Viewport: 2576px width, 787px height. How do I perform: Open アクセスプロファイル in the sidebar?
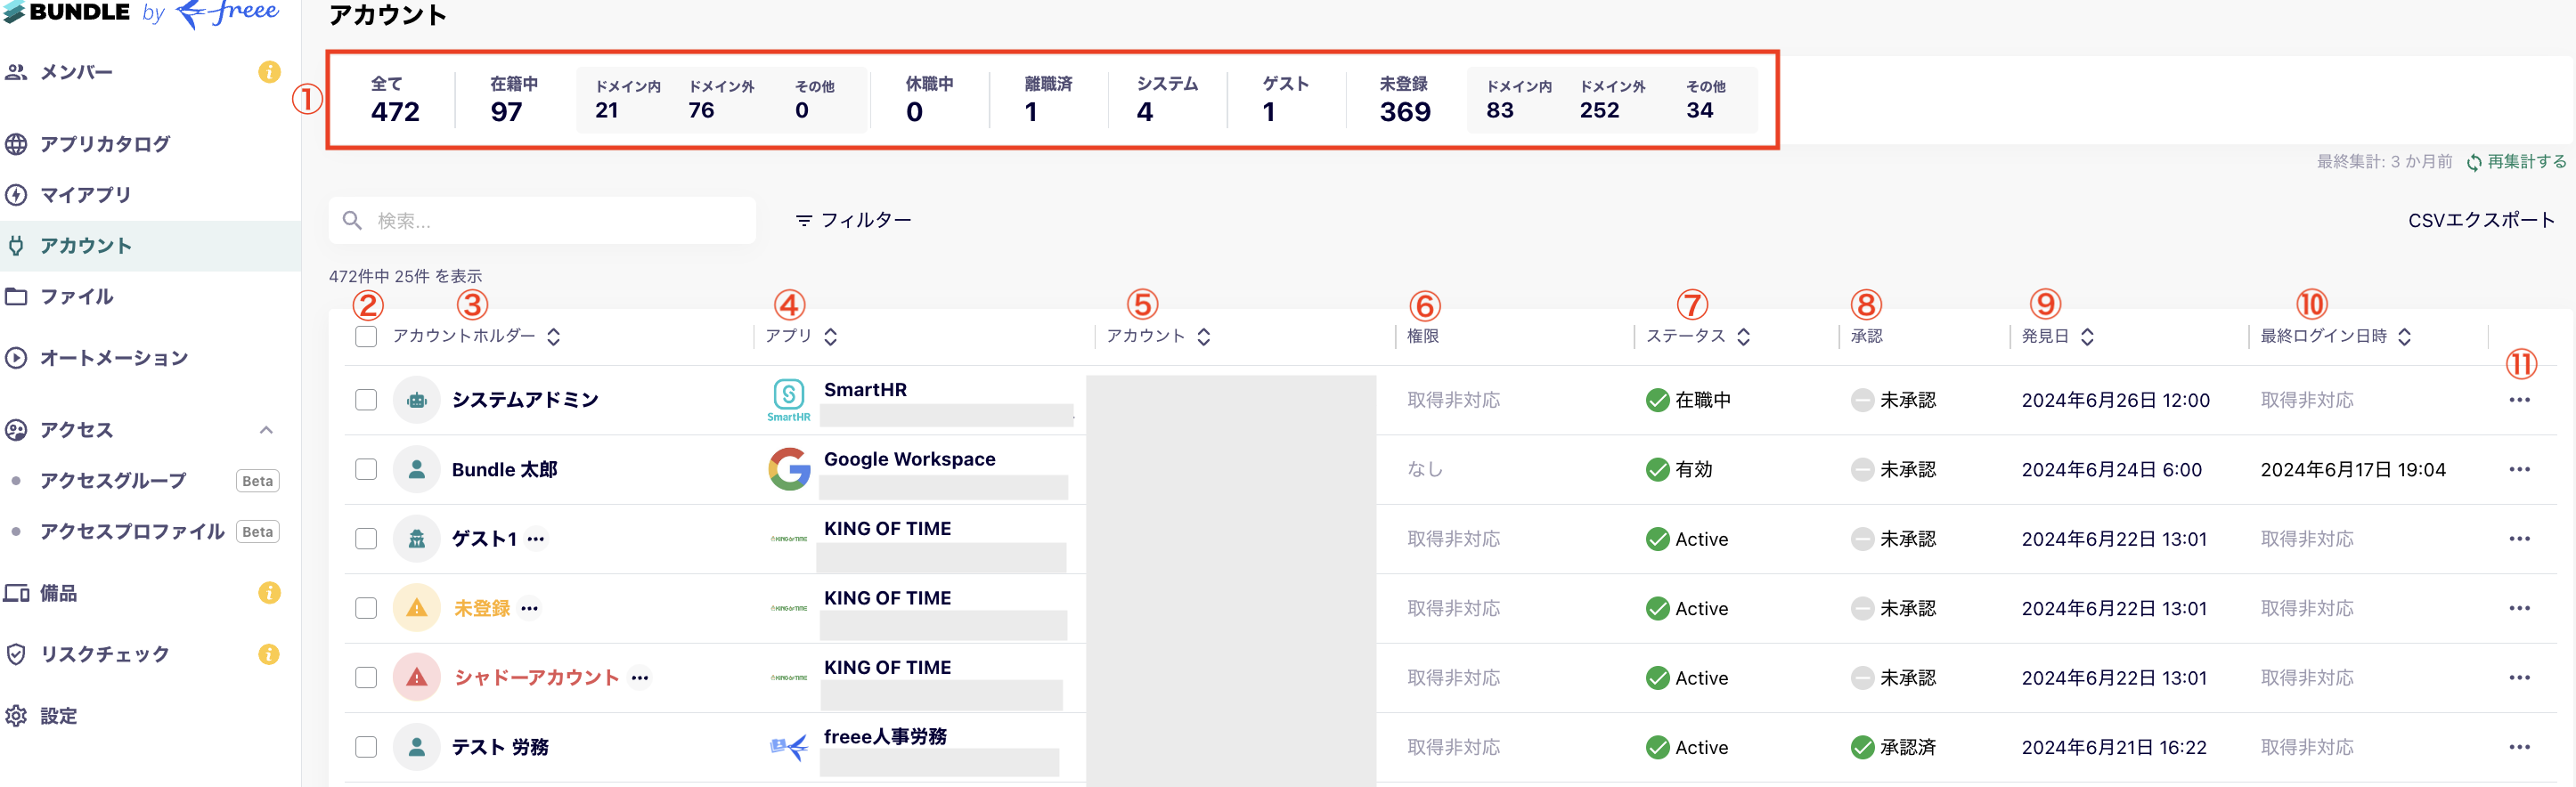point(132,532)
